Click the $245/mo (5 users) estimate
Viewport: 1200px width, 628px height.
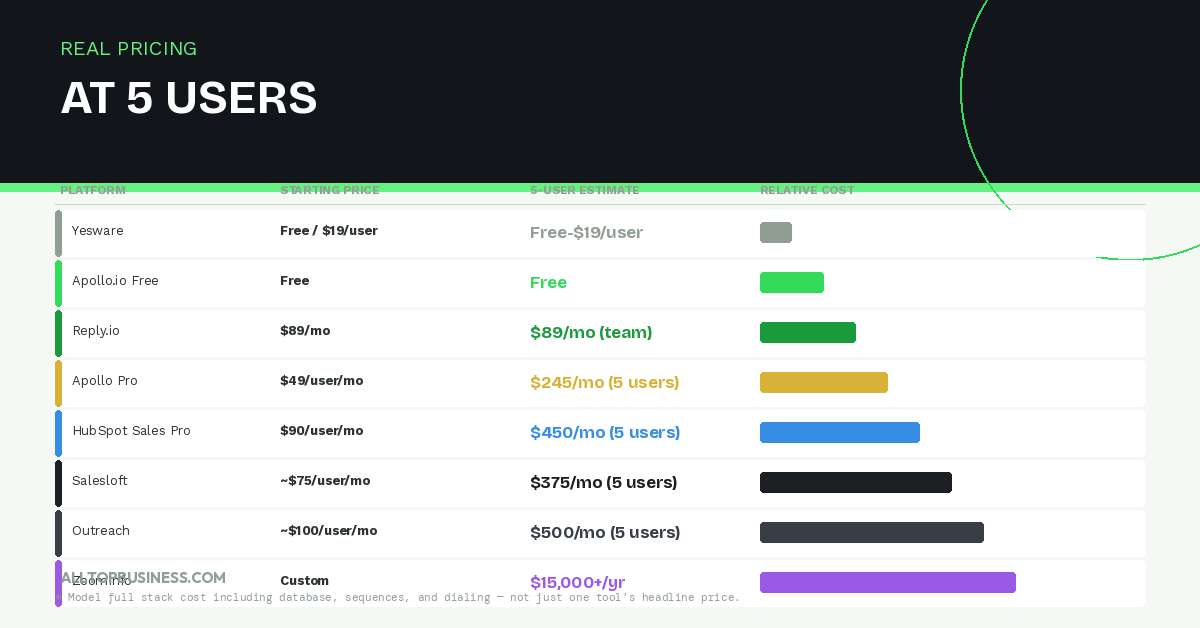coord(605,383)
